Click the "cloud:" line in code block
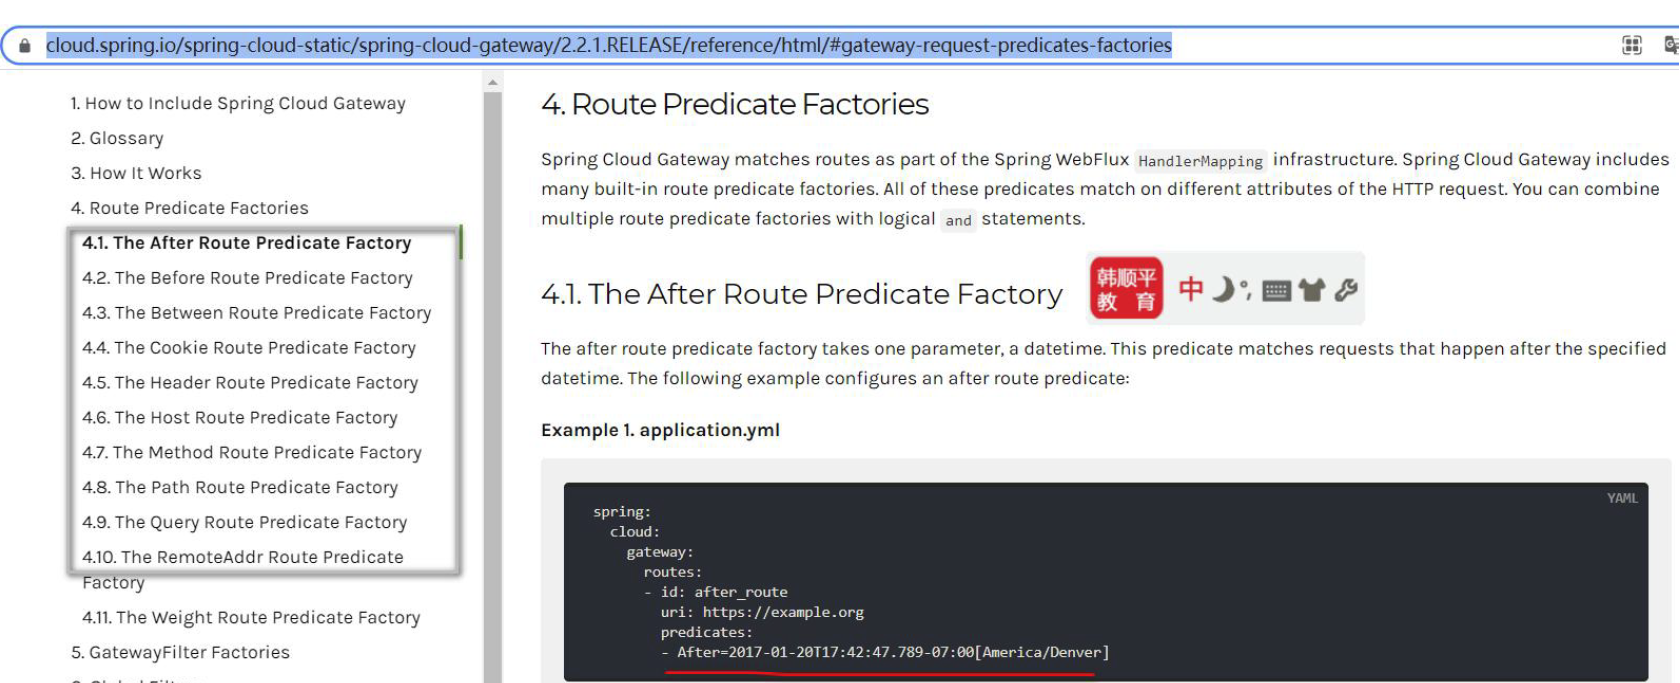1680x683 pixels. tap(635, 532)
